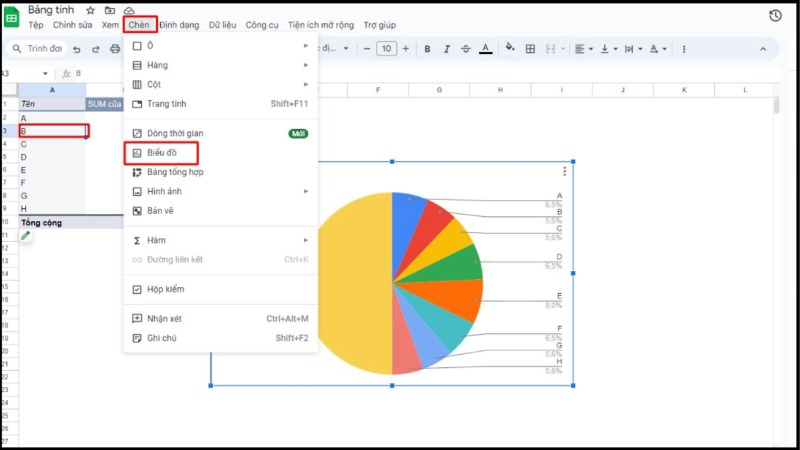The image size is (800, 450).
Task: Open the font family dropdown arrow
Action: [346, 48]
